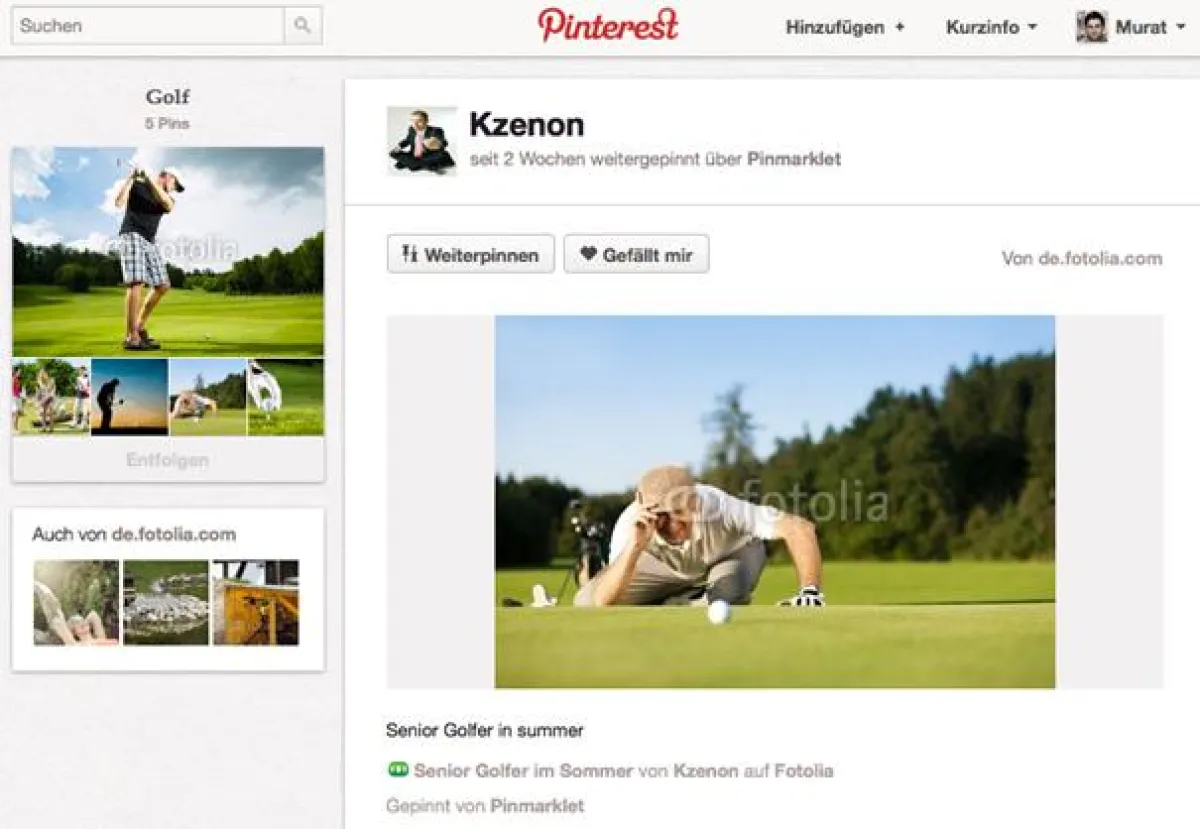This screenshot has height=829, width=1200.
Task: Click the Pinterest logo
Action: (608, 26)
